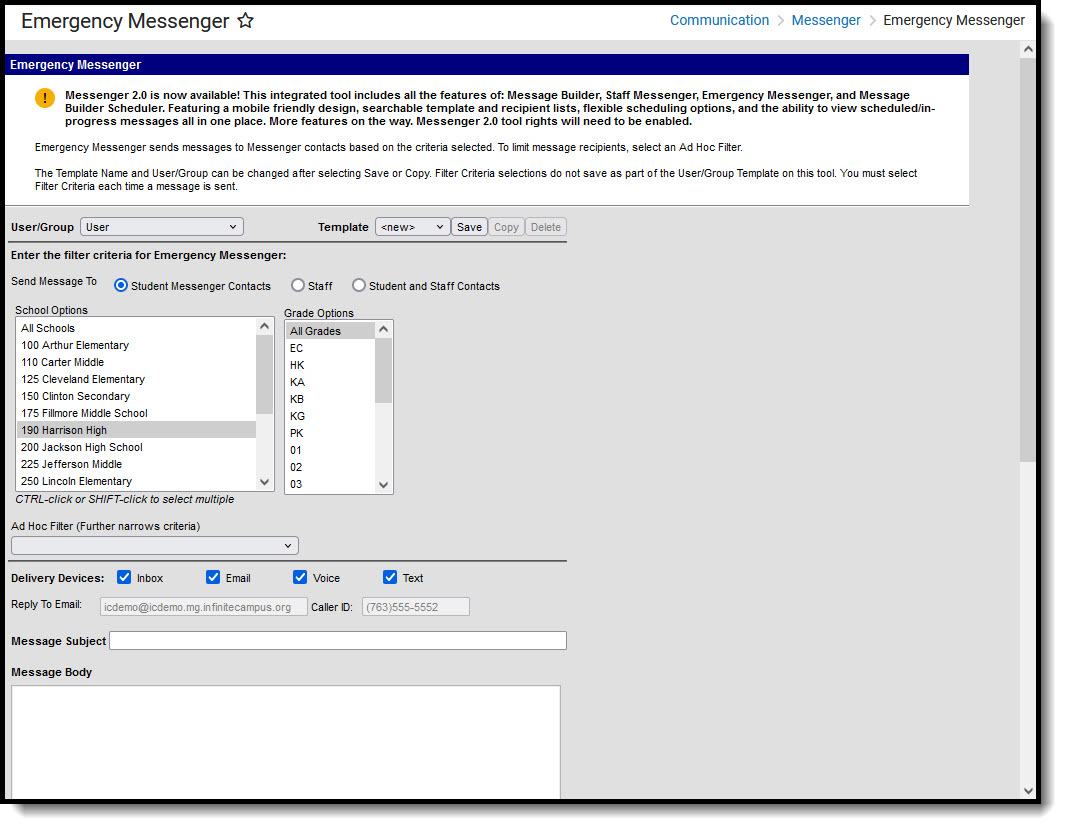Open the User/Group dropdown
Viewport: 1066px width, 829px height.
click(162, 227)
